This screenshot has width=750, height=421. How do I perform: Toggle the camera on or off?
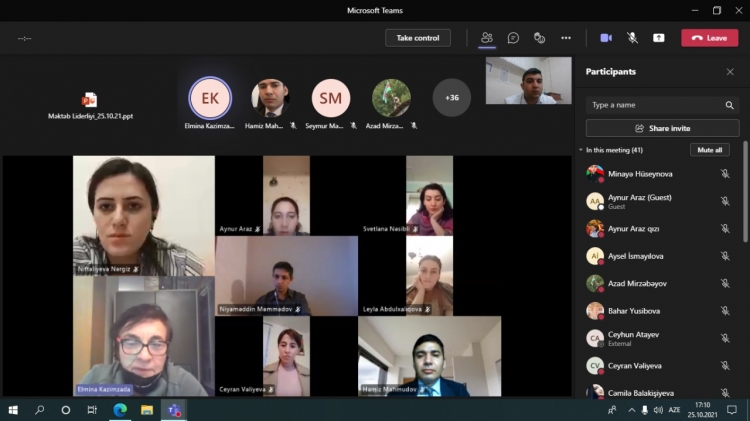[x=606, y=38]
